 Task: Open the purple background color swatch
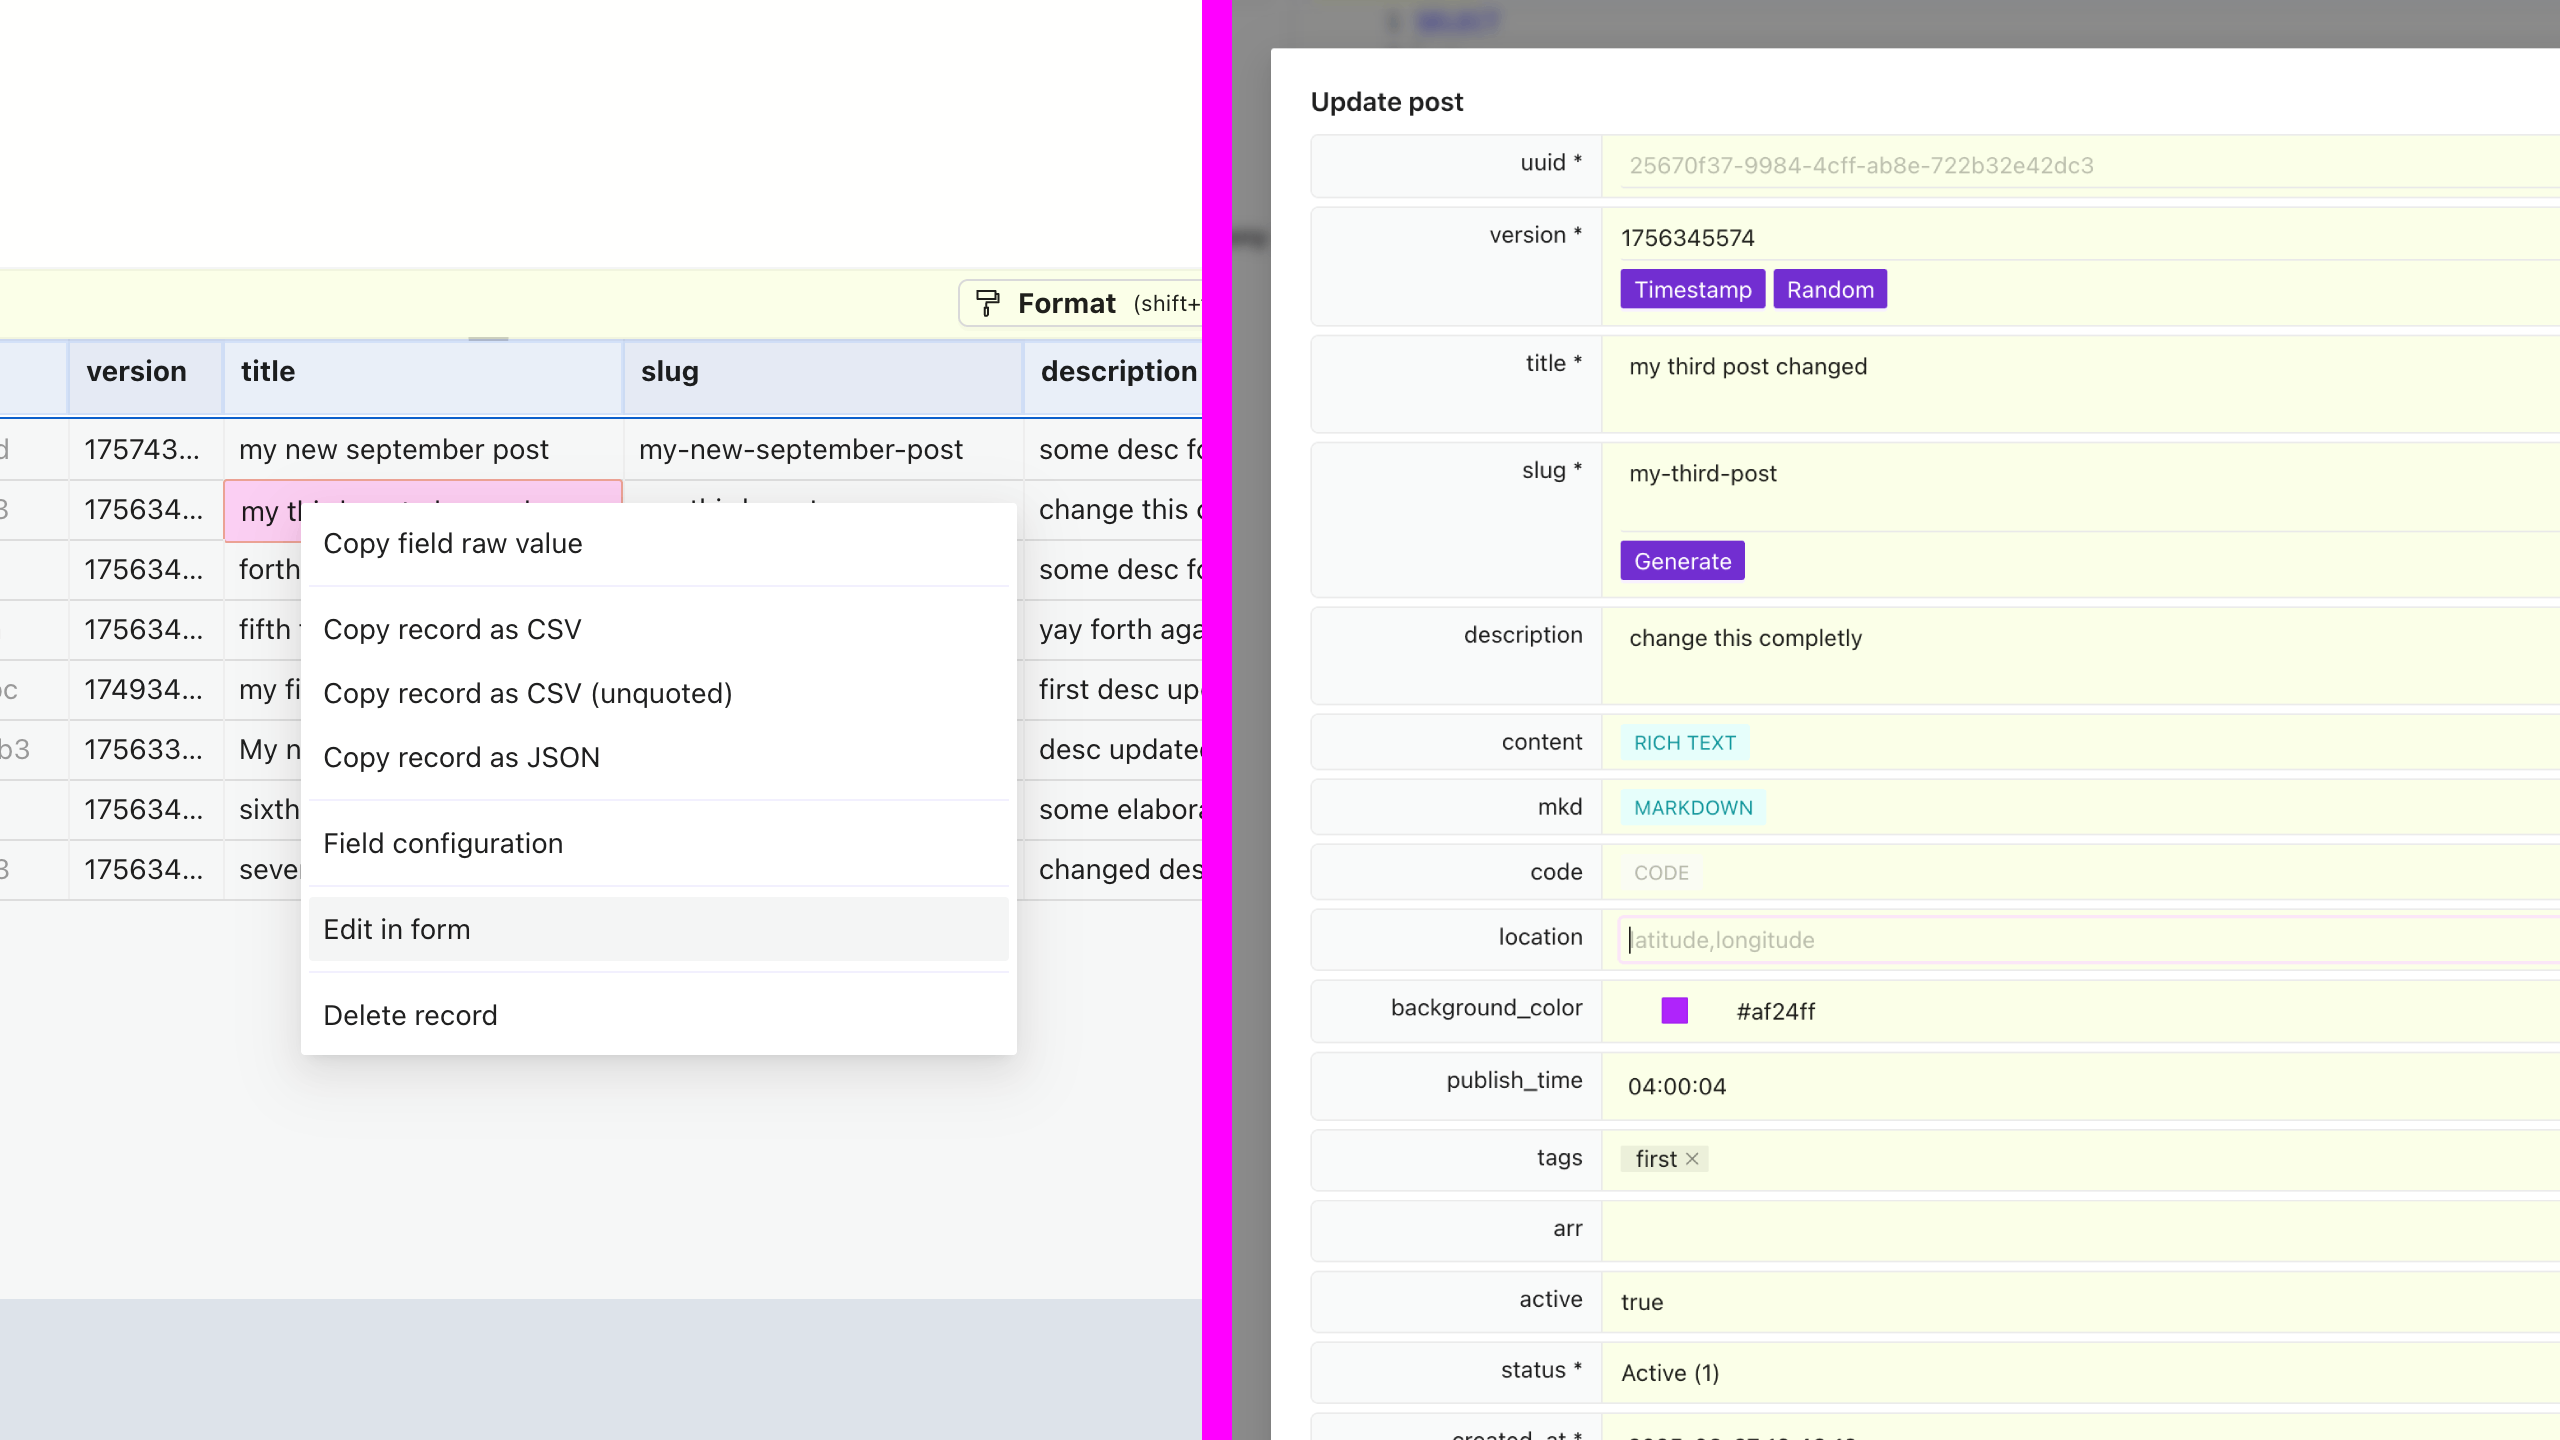(x=1674, y=1011)
